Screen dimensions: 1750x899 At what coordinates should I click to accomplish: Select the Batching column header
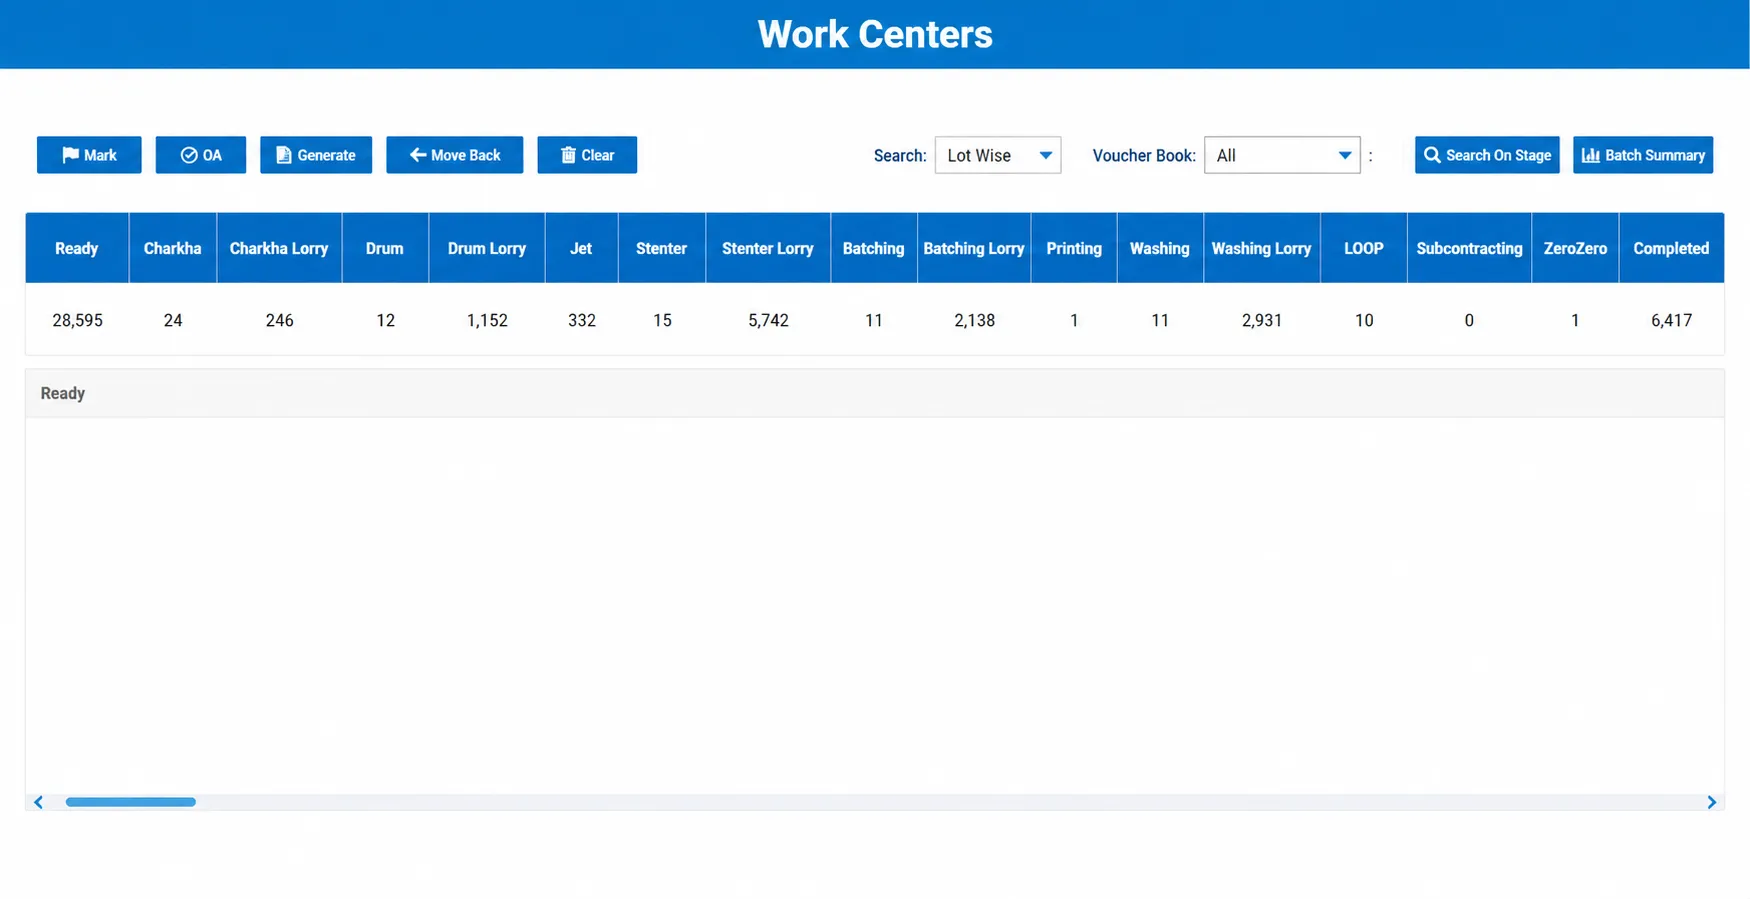pyautogui.click(x=874, y=248)
